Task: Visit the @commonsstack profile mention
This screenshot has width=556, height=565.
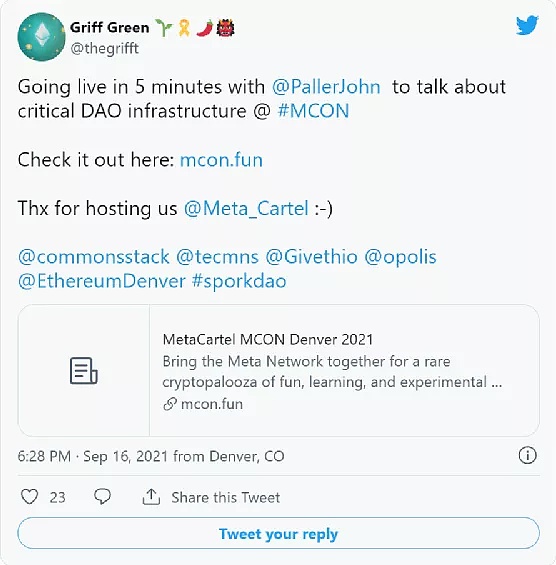Action: coord(94,257)
